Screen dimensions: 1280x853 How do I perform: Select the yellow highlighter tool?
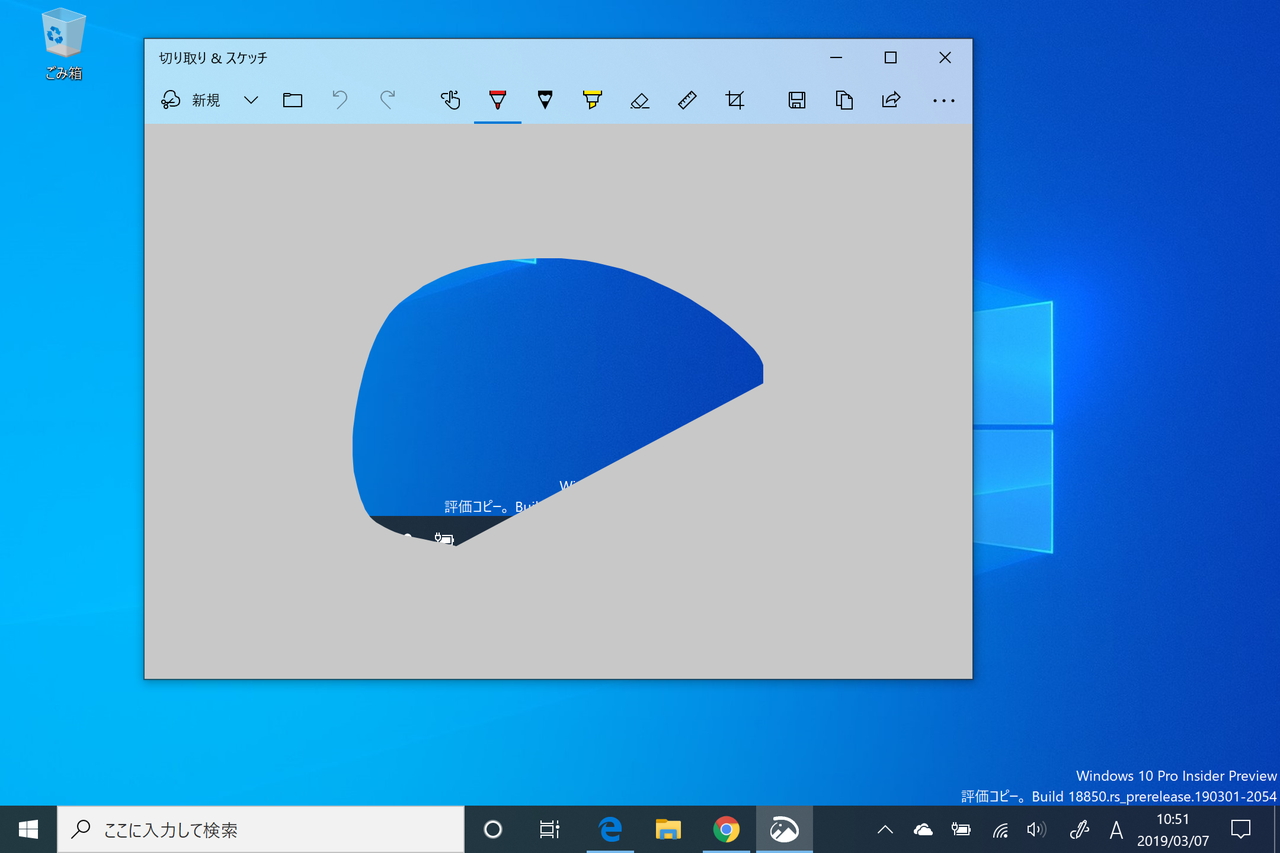pos(592,100)
